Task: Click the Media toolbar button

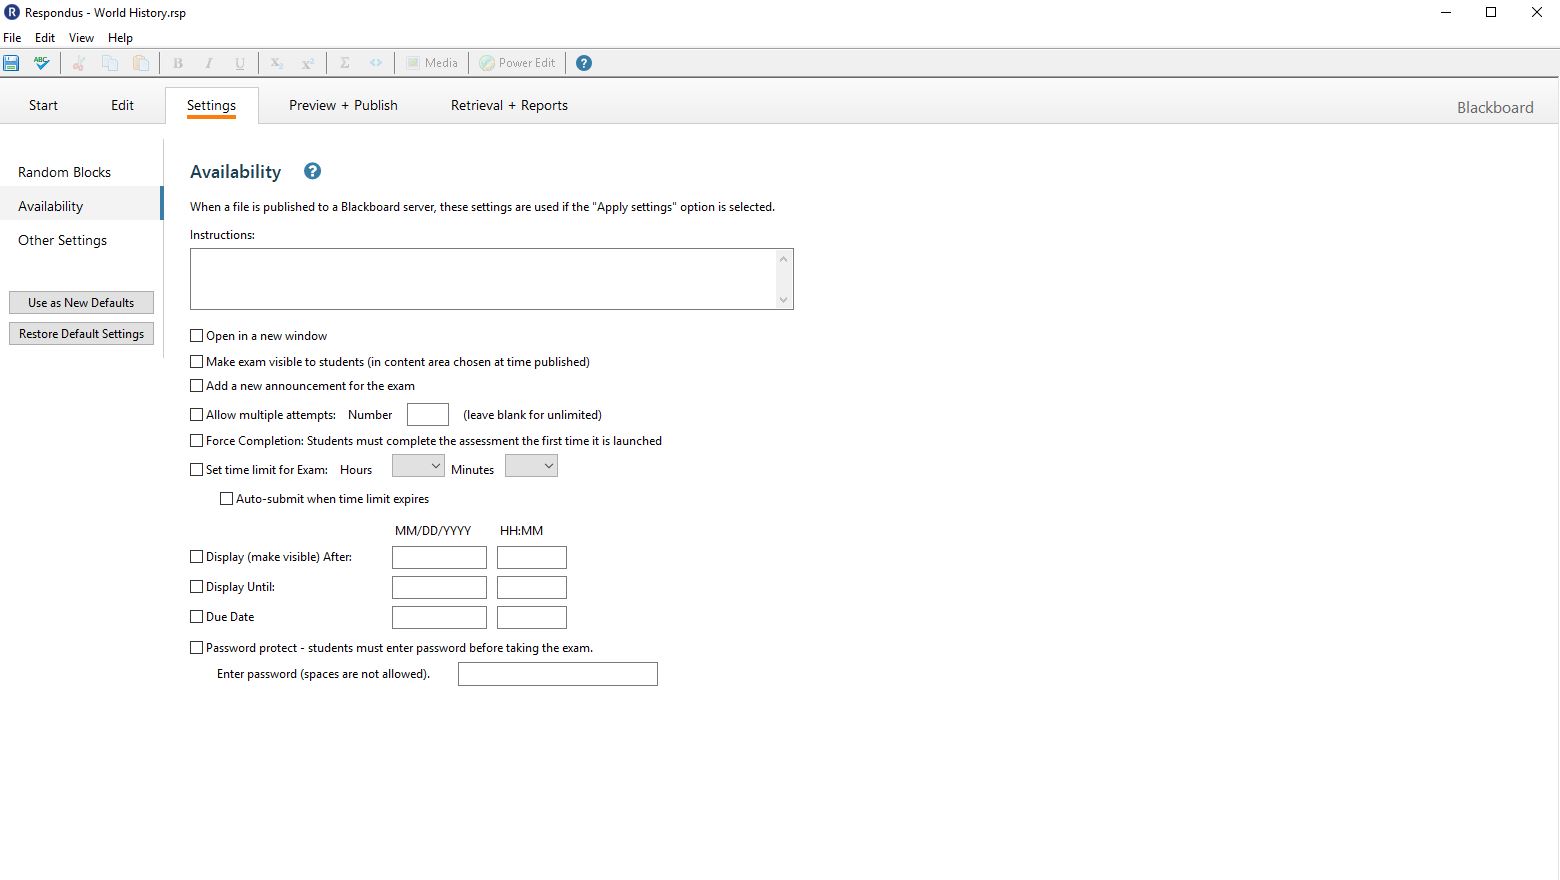Action: pos(431,63)
